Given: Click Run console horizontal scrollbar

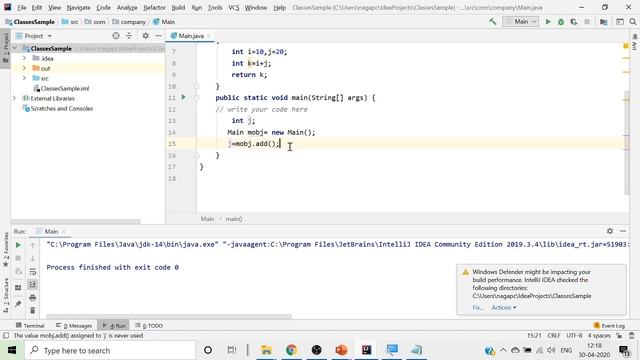Looking at the screenshot, I should coord(169,316).
